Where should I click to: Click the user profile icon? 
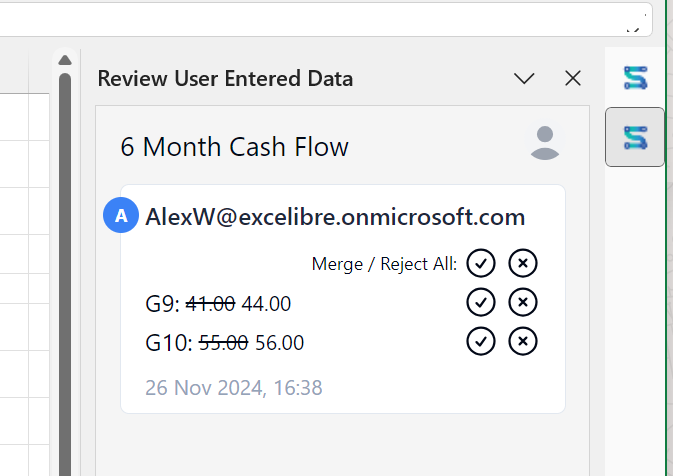pos(544,143)
